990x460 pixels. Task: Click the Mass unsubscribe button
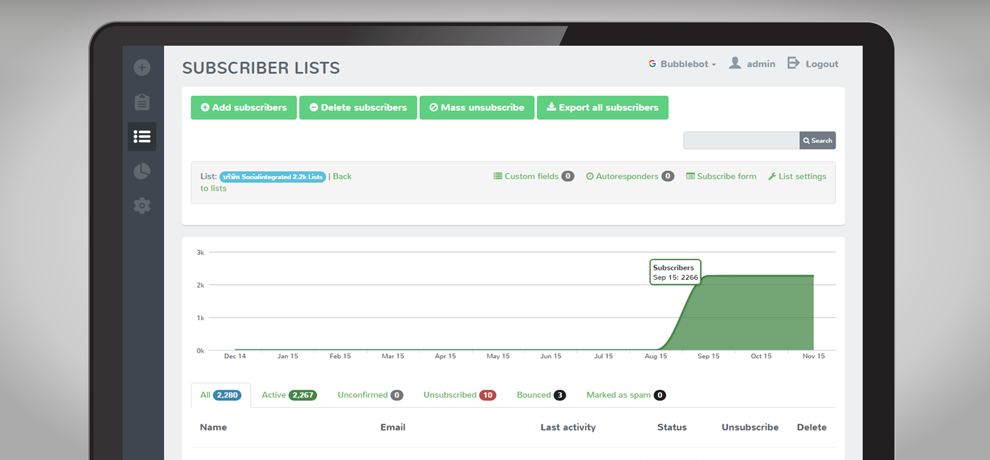(477, 107)
